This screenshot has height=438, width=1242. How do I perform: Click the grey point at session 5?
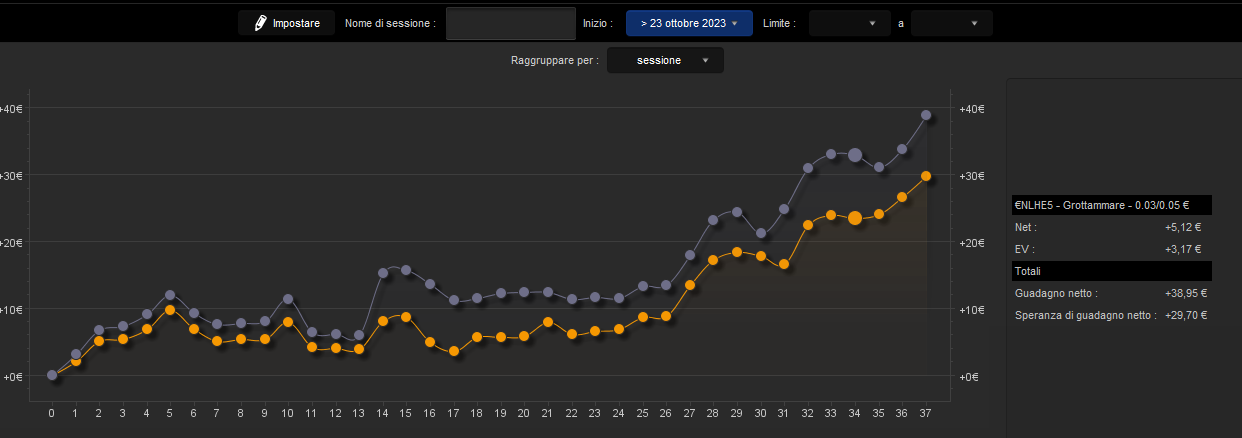(170, 295)
